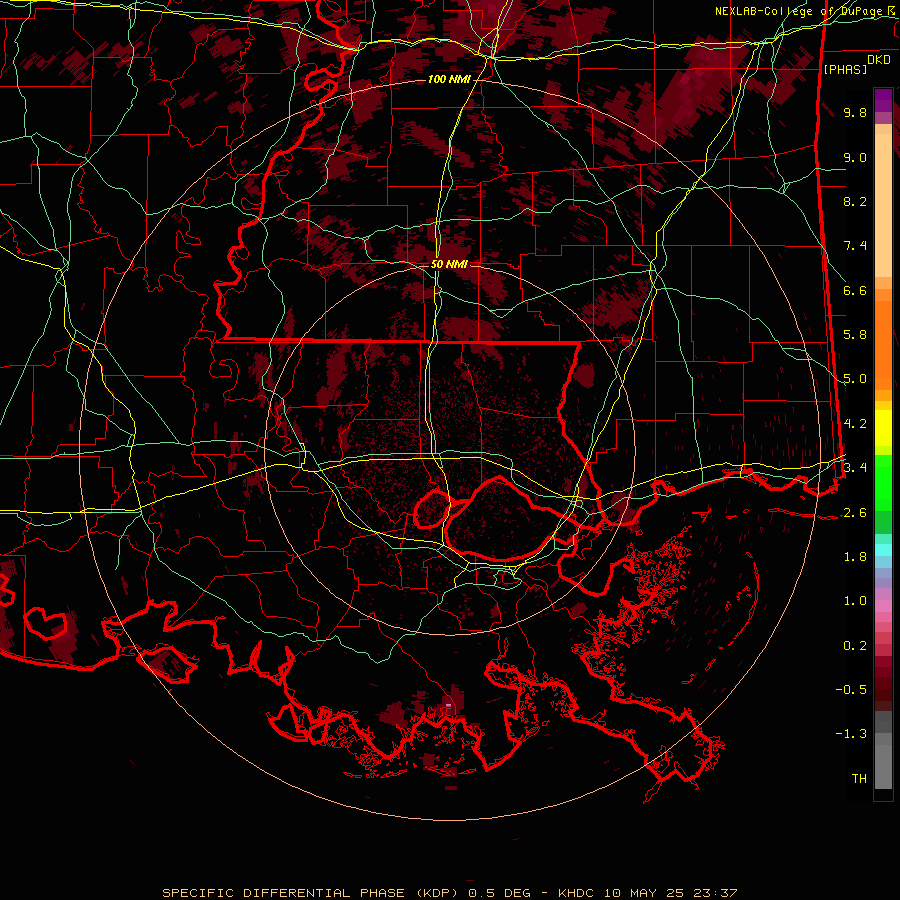
Task: Pick the purple swatch at the color bar top
Action: [883, 100]
